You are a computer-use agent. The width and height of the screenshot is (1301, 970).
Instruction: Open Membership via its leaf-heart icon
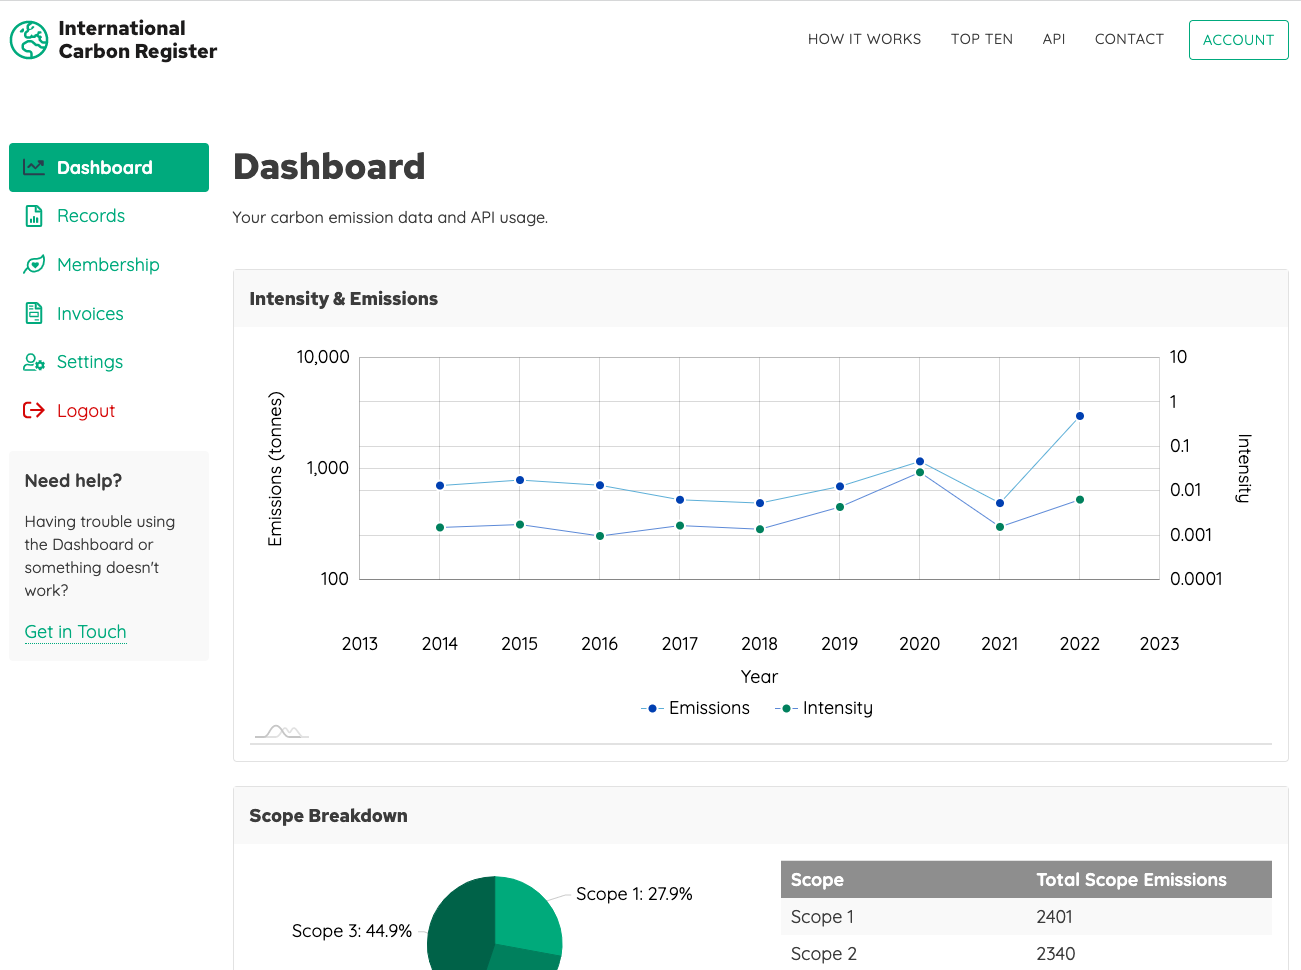tap(34, 264)
